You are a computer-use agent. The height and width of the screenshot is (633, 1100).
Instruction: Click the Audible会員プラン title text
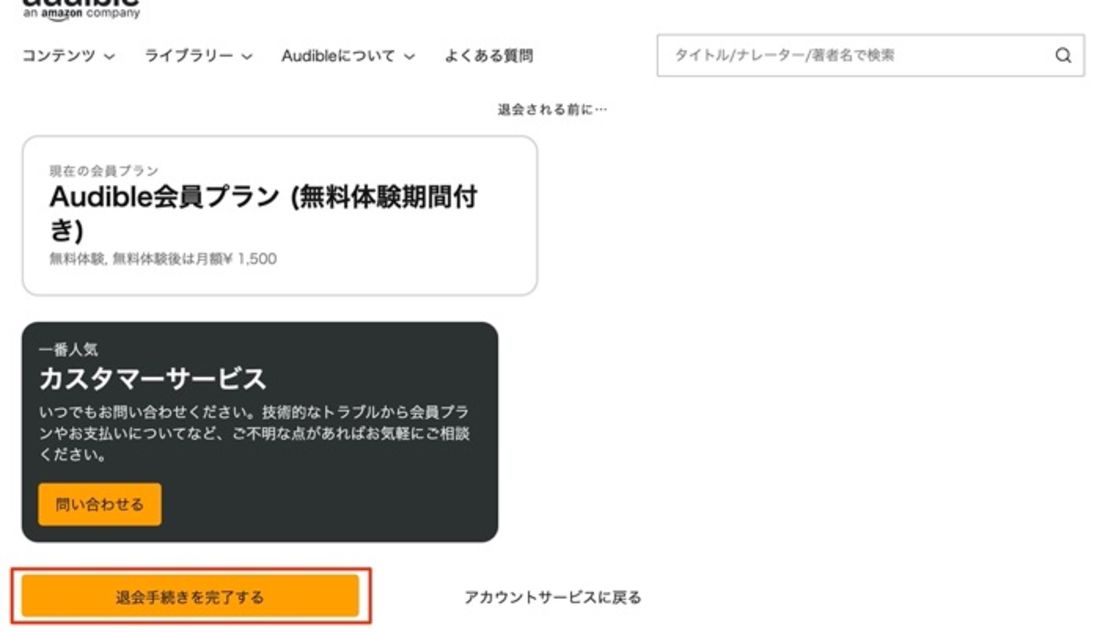click(x=264, y=212)
